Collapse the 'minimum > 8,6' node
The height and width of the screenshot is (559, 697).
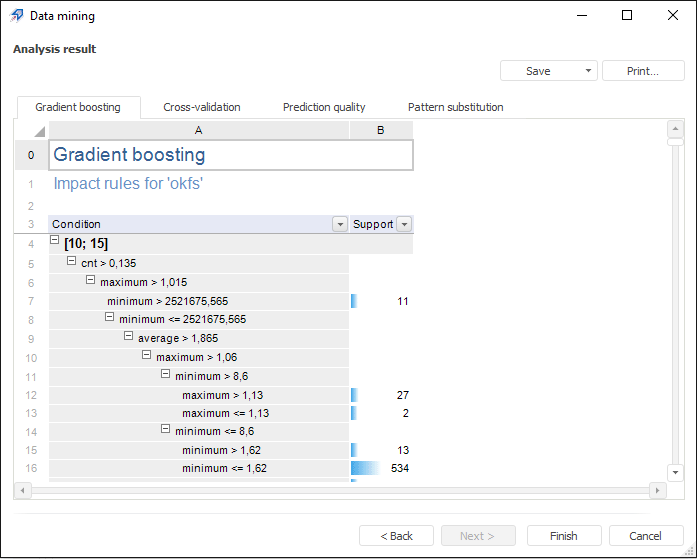tap(165, 374)
